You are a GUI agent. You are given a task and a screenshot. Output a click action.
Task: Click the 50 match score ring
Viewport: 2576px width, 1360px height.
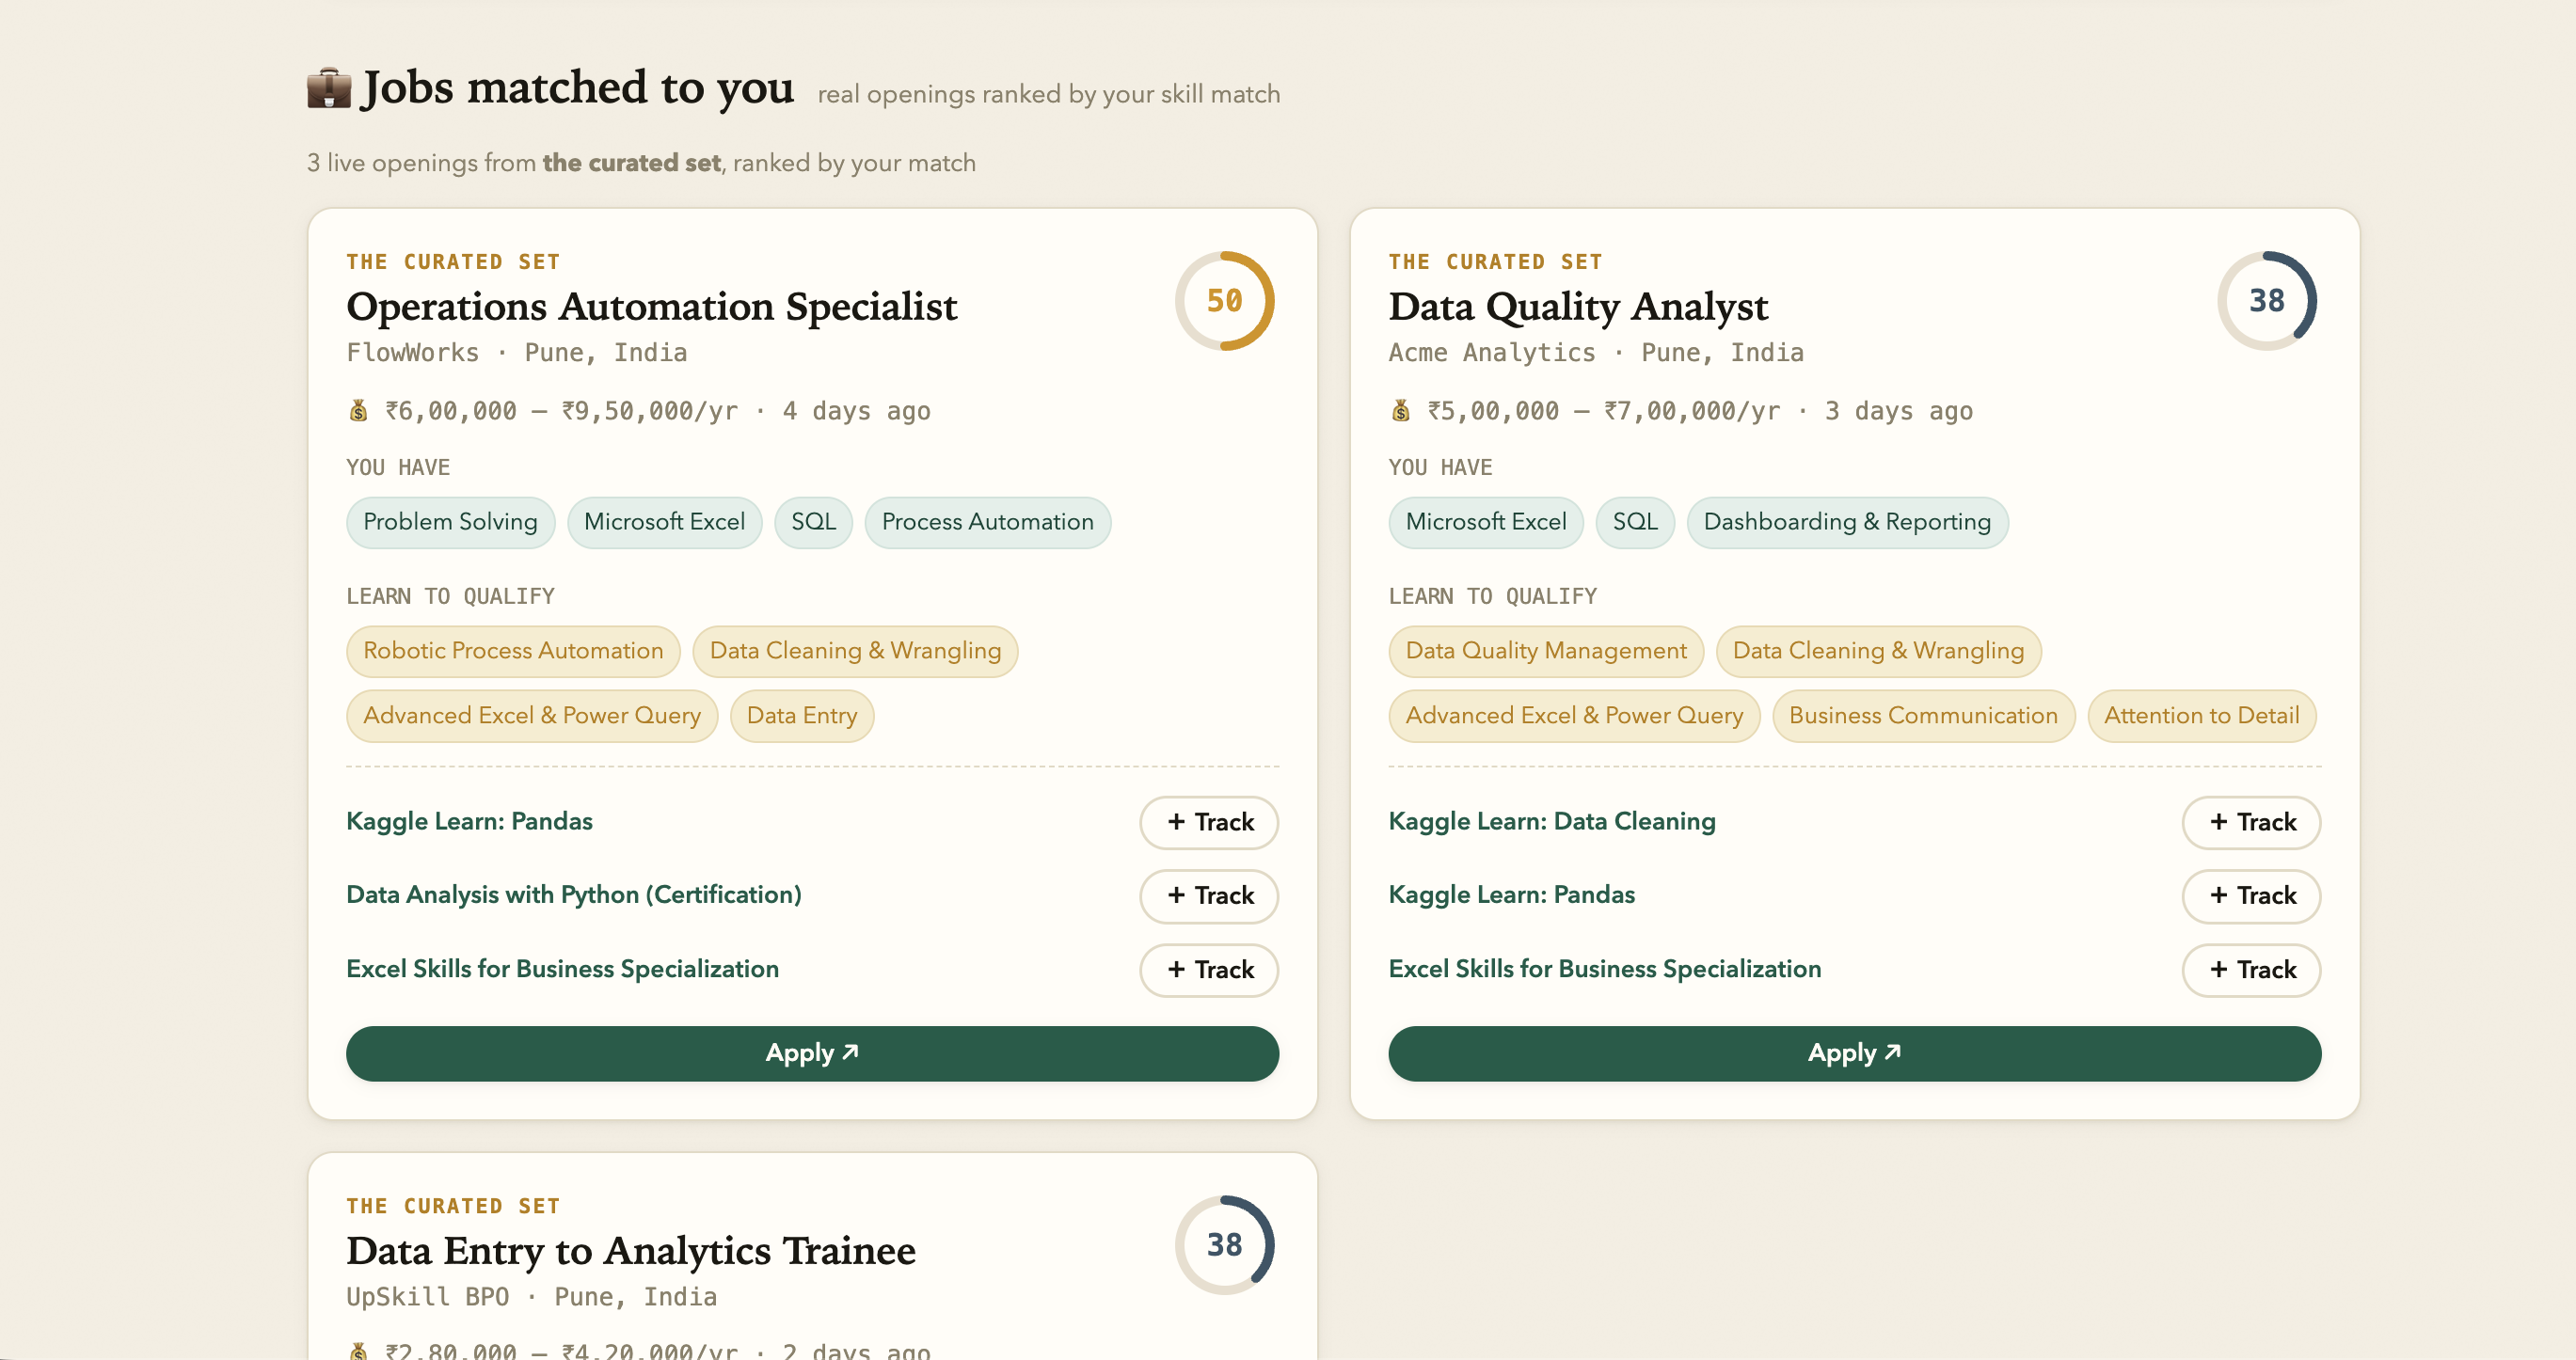(x=1224, y=301)
